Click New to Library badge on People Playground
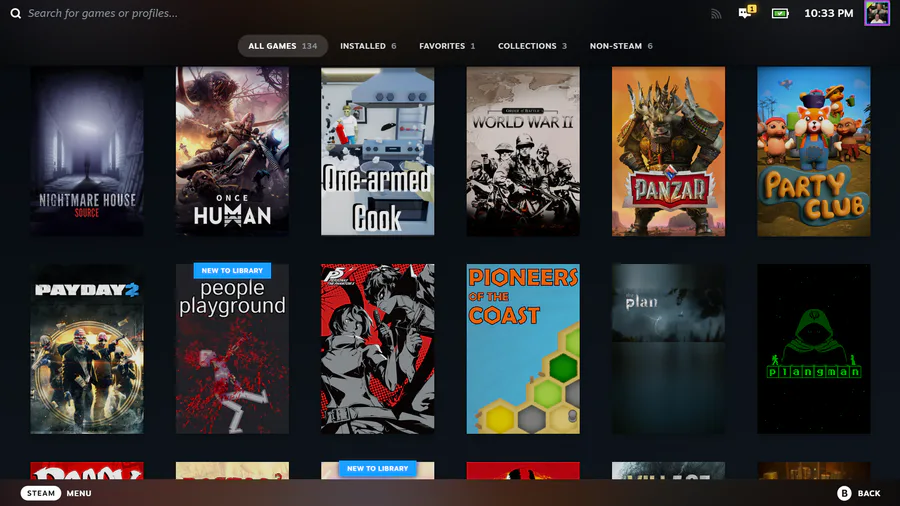900x506 pixels. [232, 270]
